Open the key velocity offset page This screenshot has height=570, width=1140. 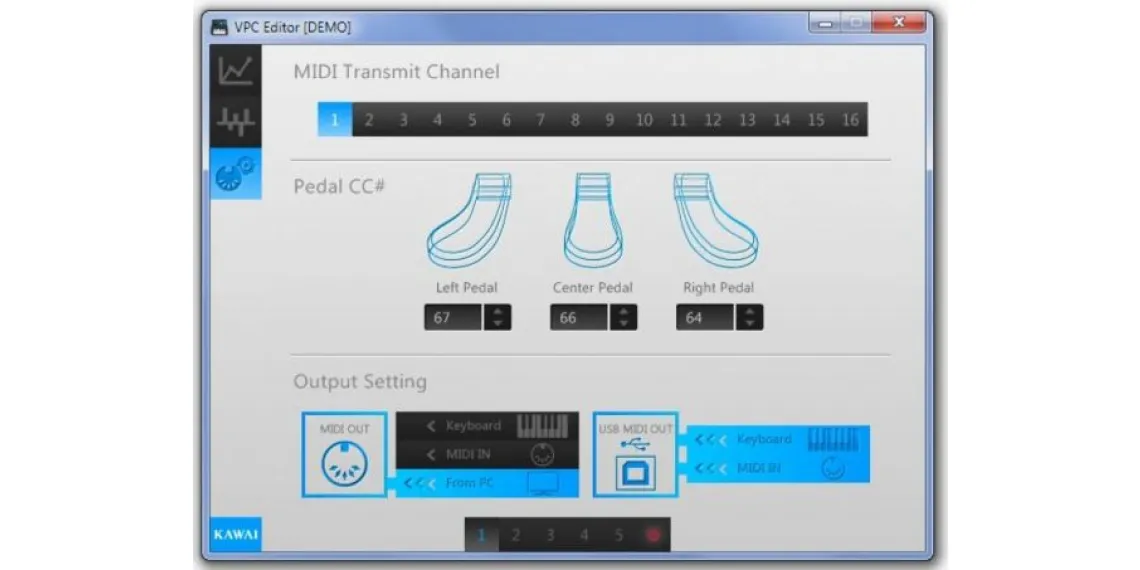(x=236, y=122)
